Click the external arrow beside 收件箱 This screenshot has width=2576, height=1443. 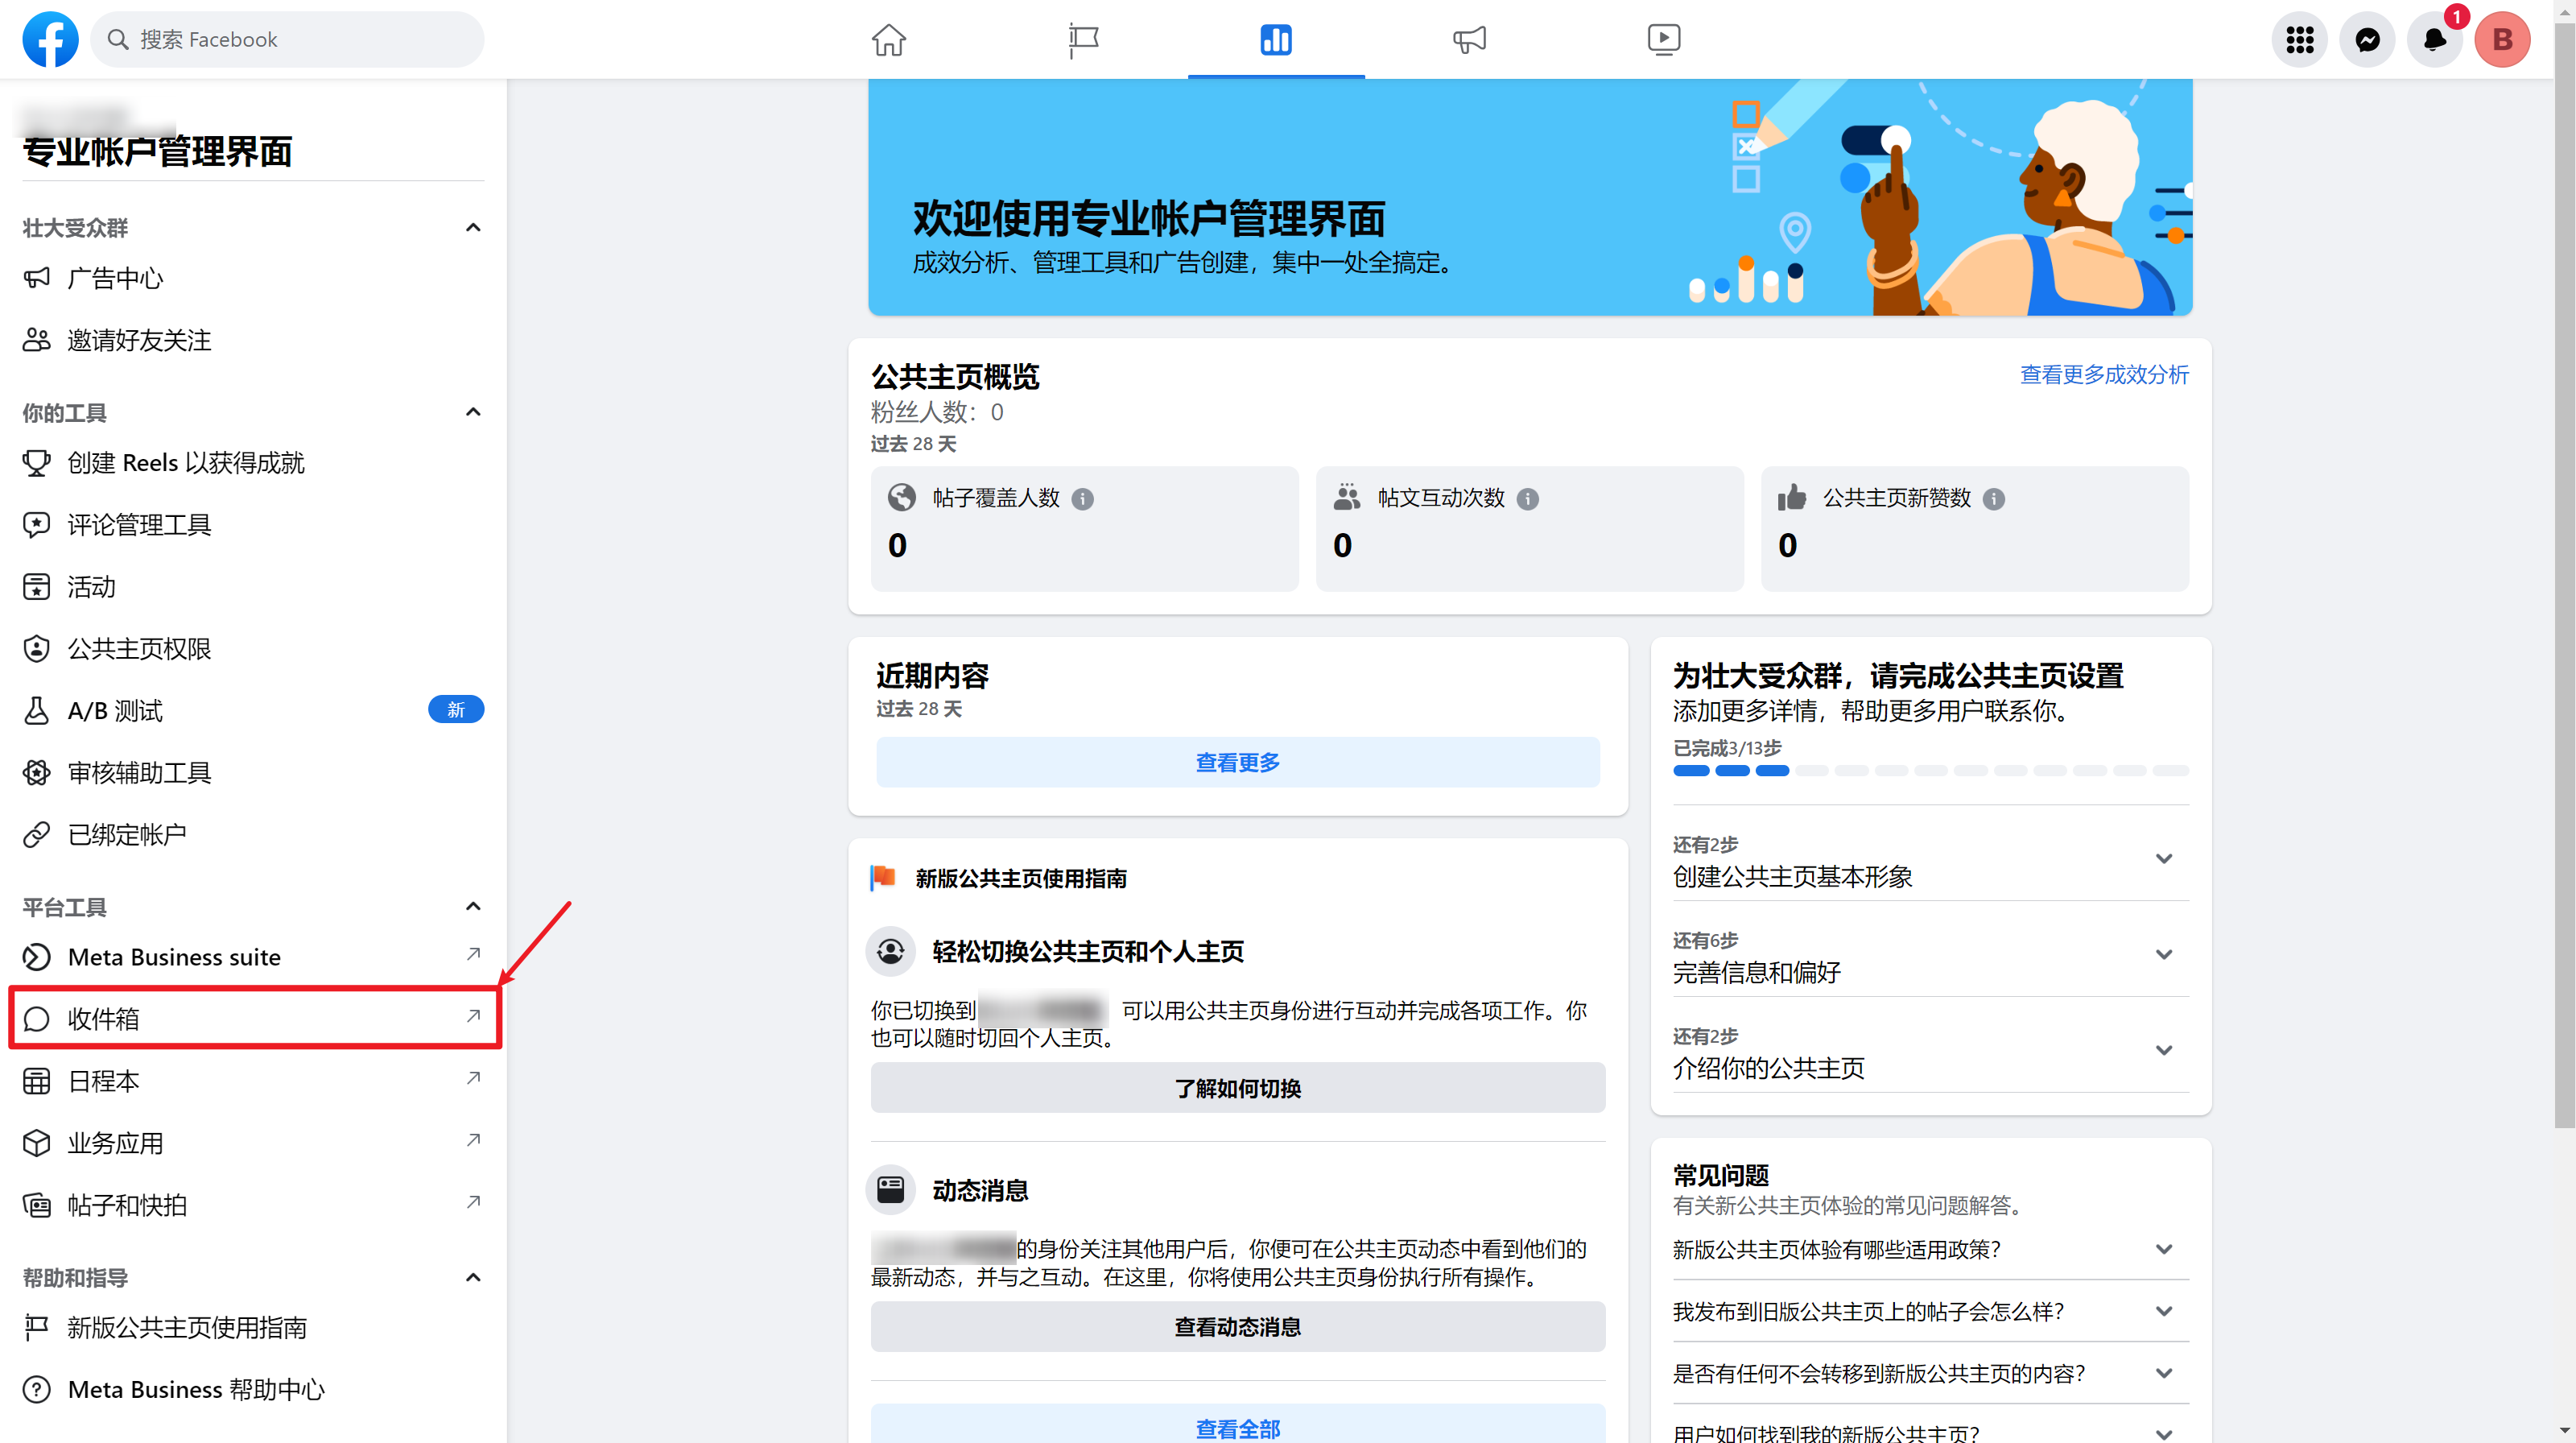click(473, 1016)
